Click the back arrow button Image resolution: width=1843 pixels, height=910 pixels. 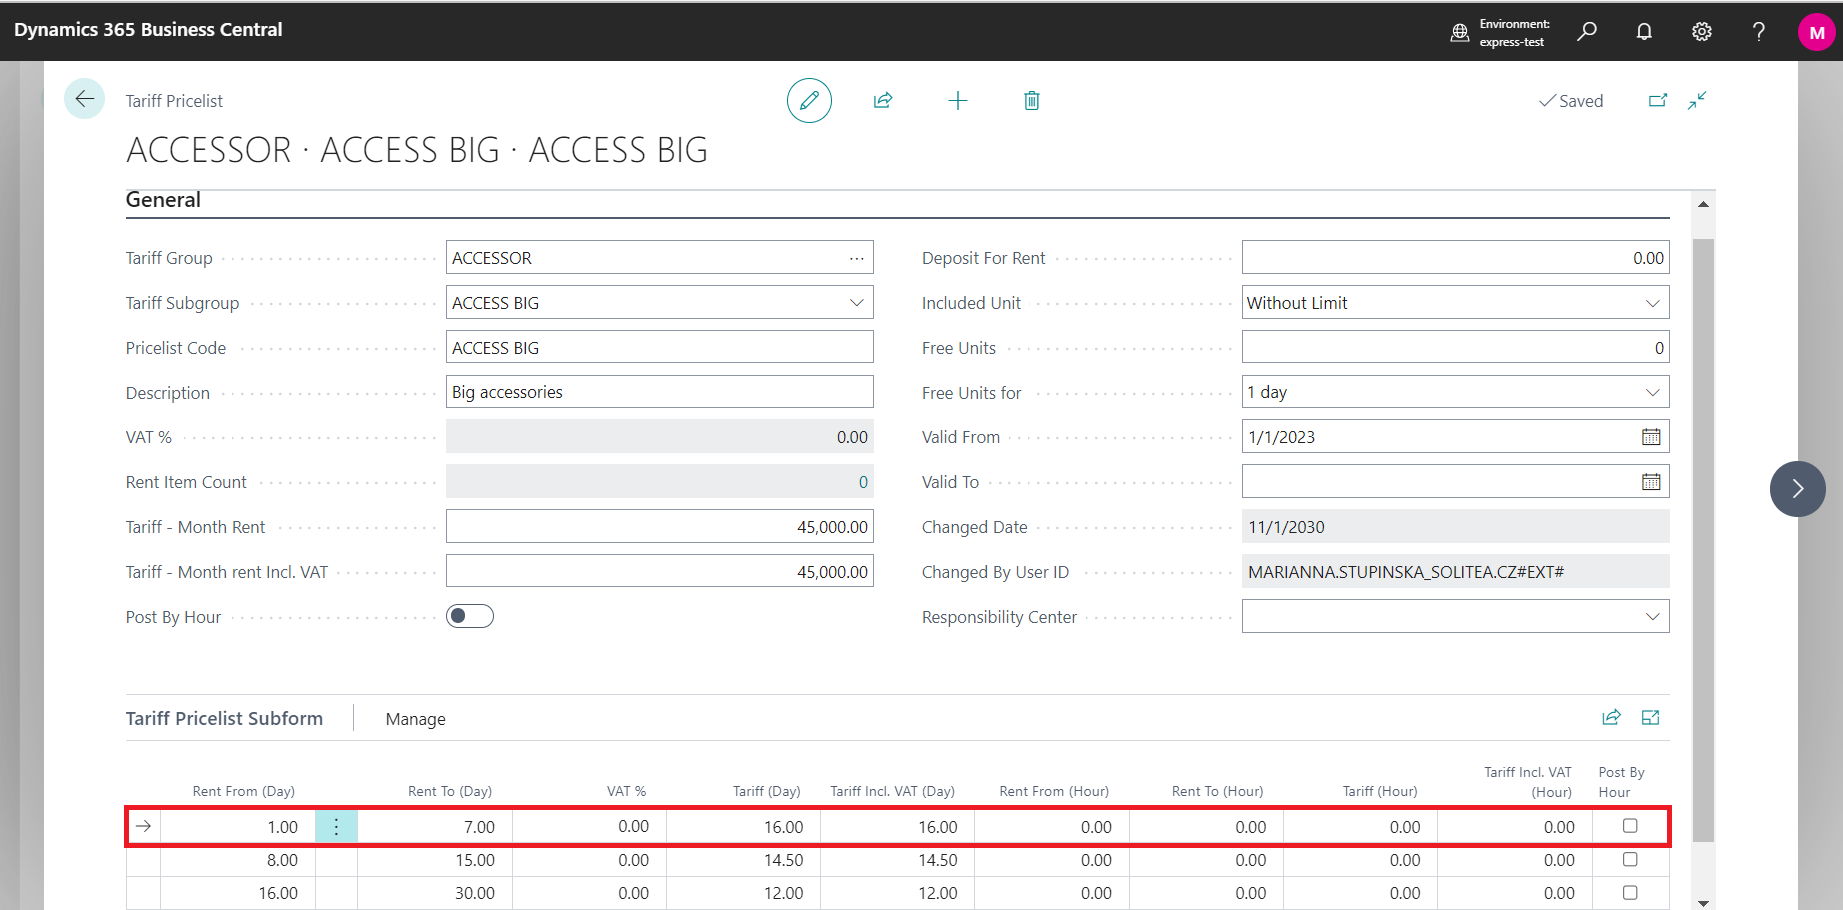click(85, 99)
